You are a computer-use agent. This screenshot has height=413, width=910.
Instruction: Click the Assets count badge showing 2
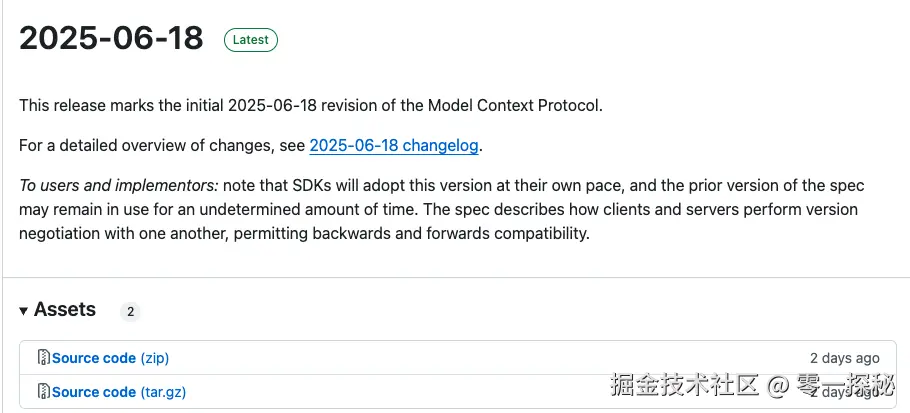130,312
